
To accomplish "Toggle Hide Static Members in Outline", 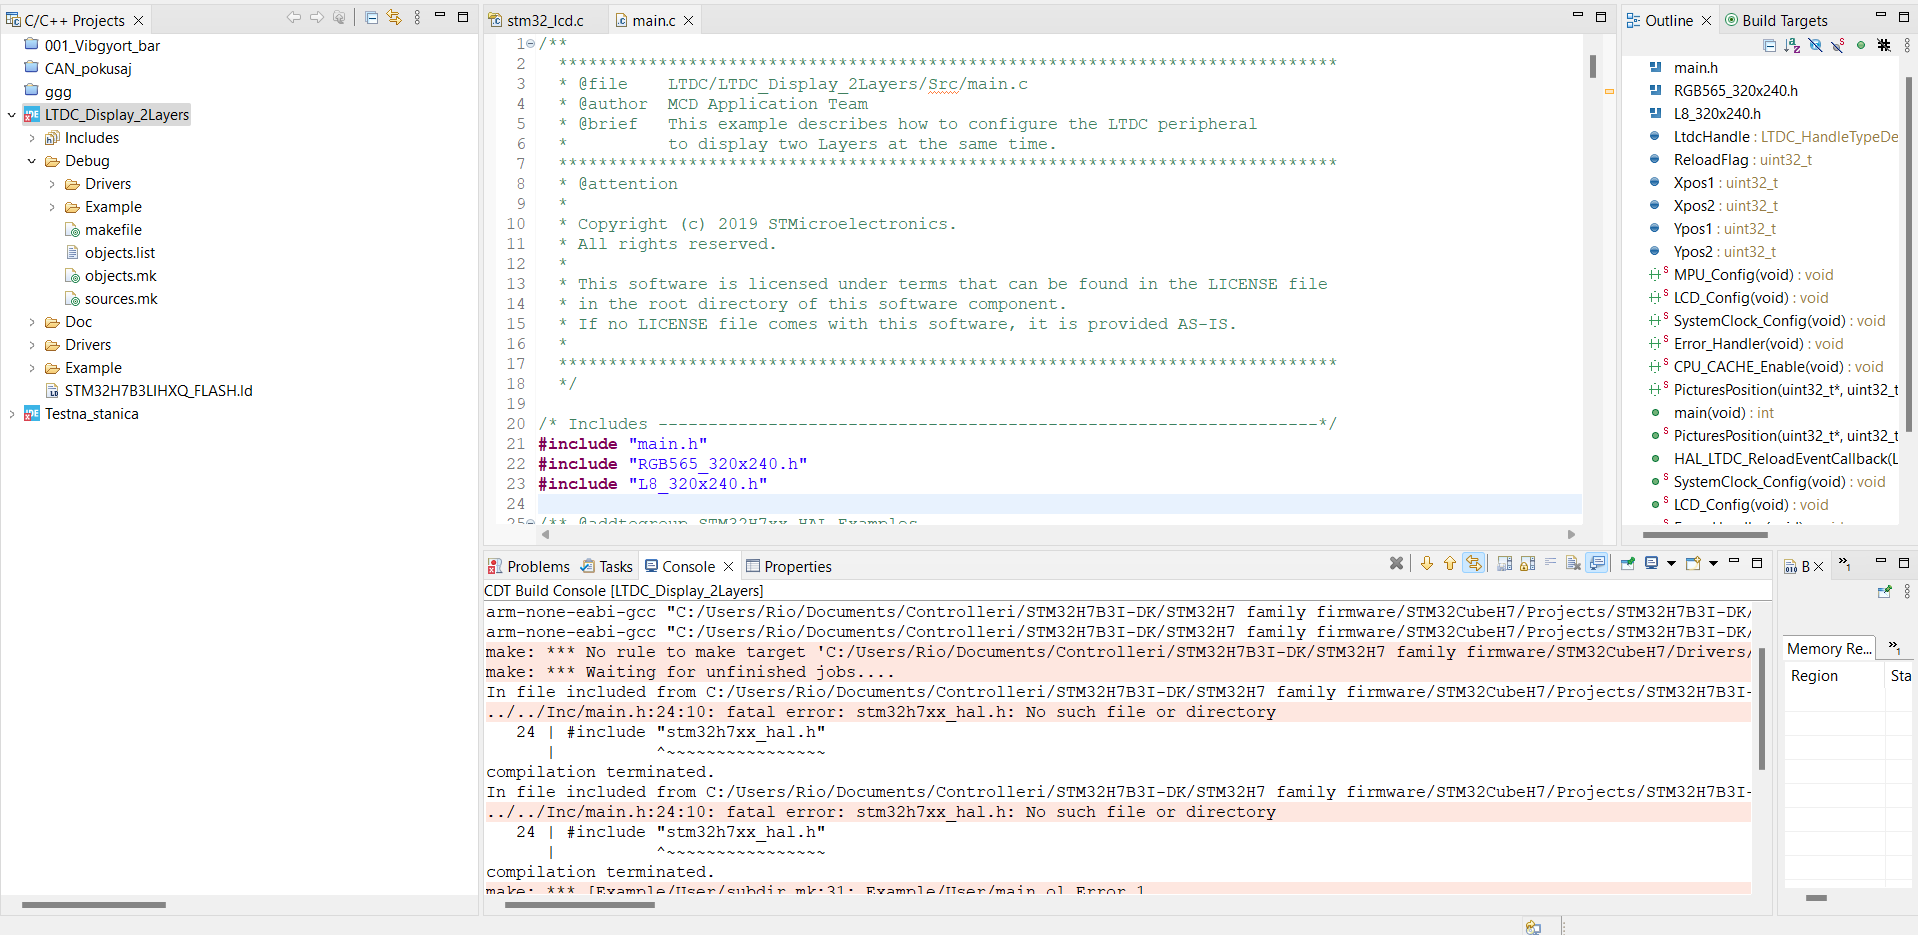I will (x=1838, y=46).
